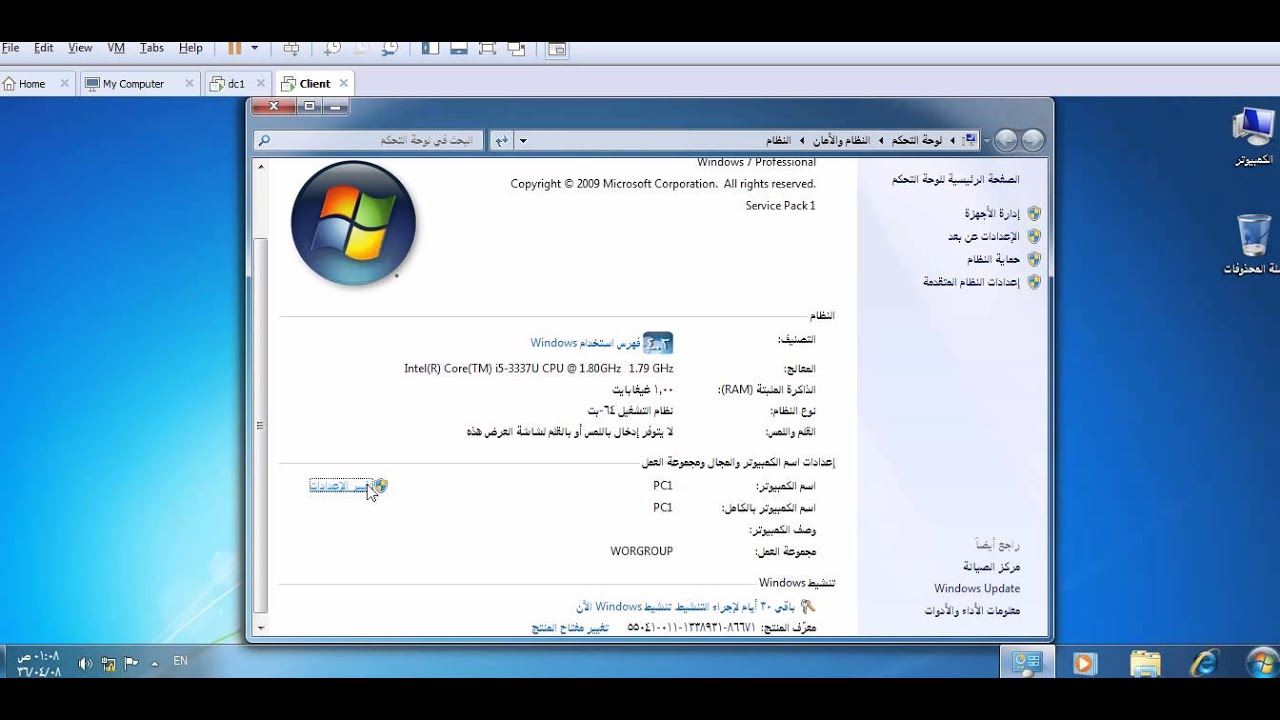Screen dimensions: 1280x720
Task: Click the Control Panel search field
Action: (x=369, y=141)
